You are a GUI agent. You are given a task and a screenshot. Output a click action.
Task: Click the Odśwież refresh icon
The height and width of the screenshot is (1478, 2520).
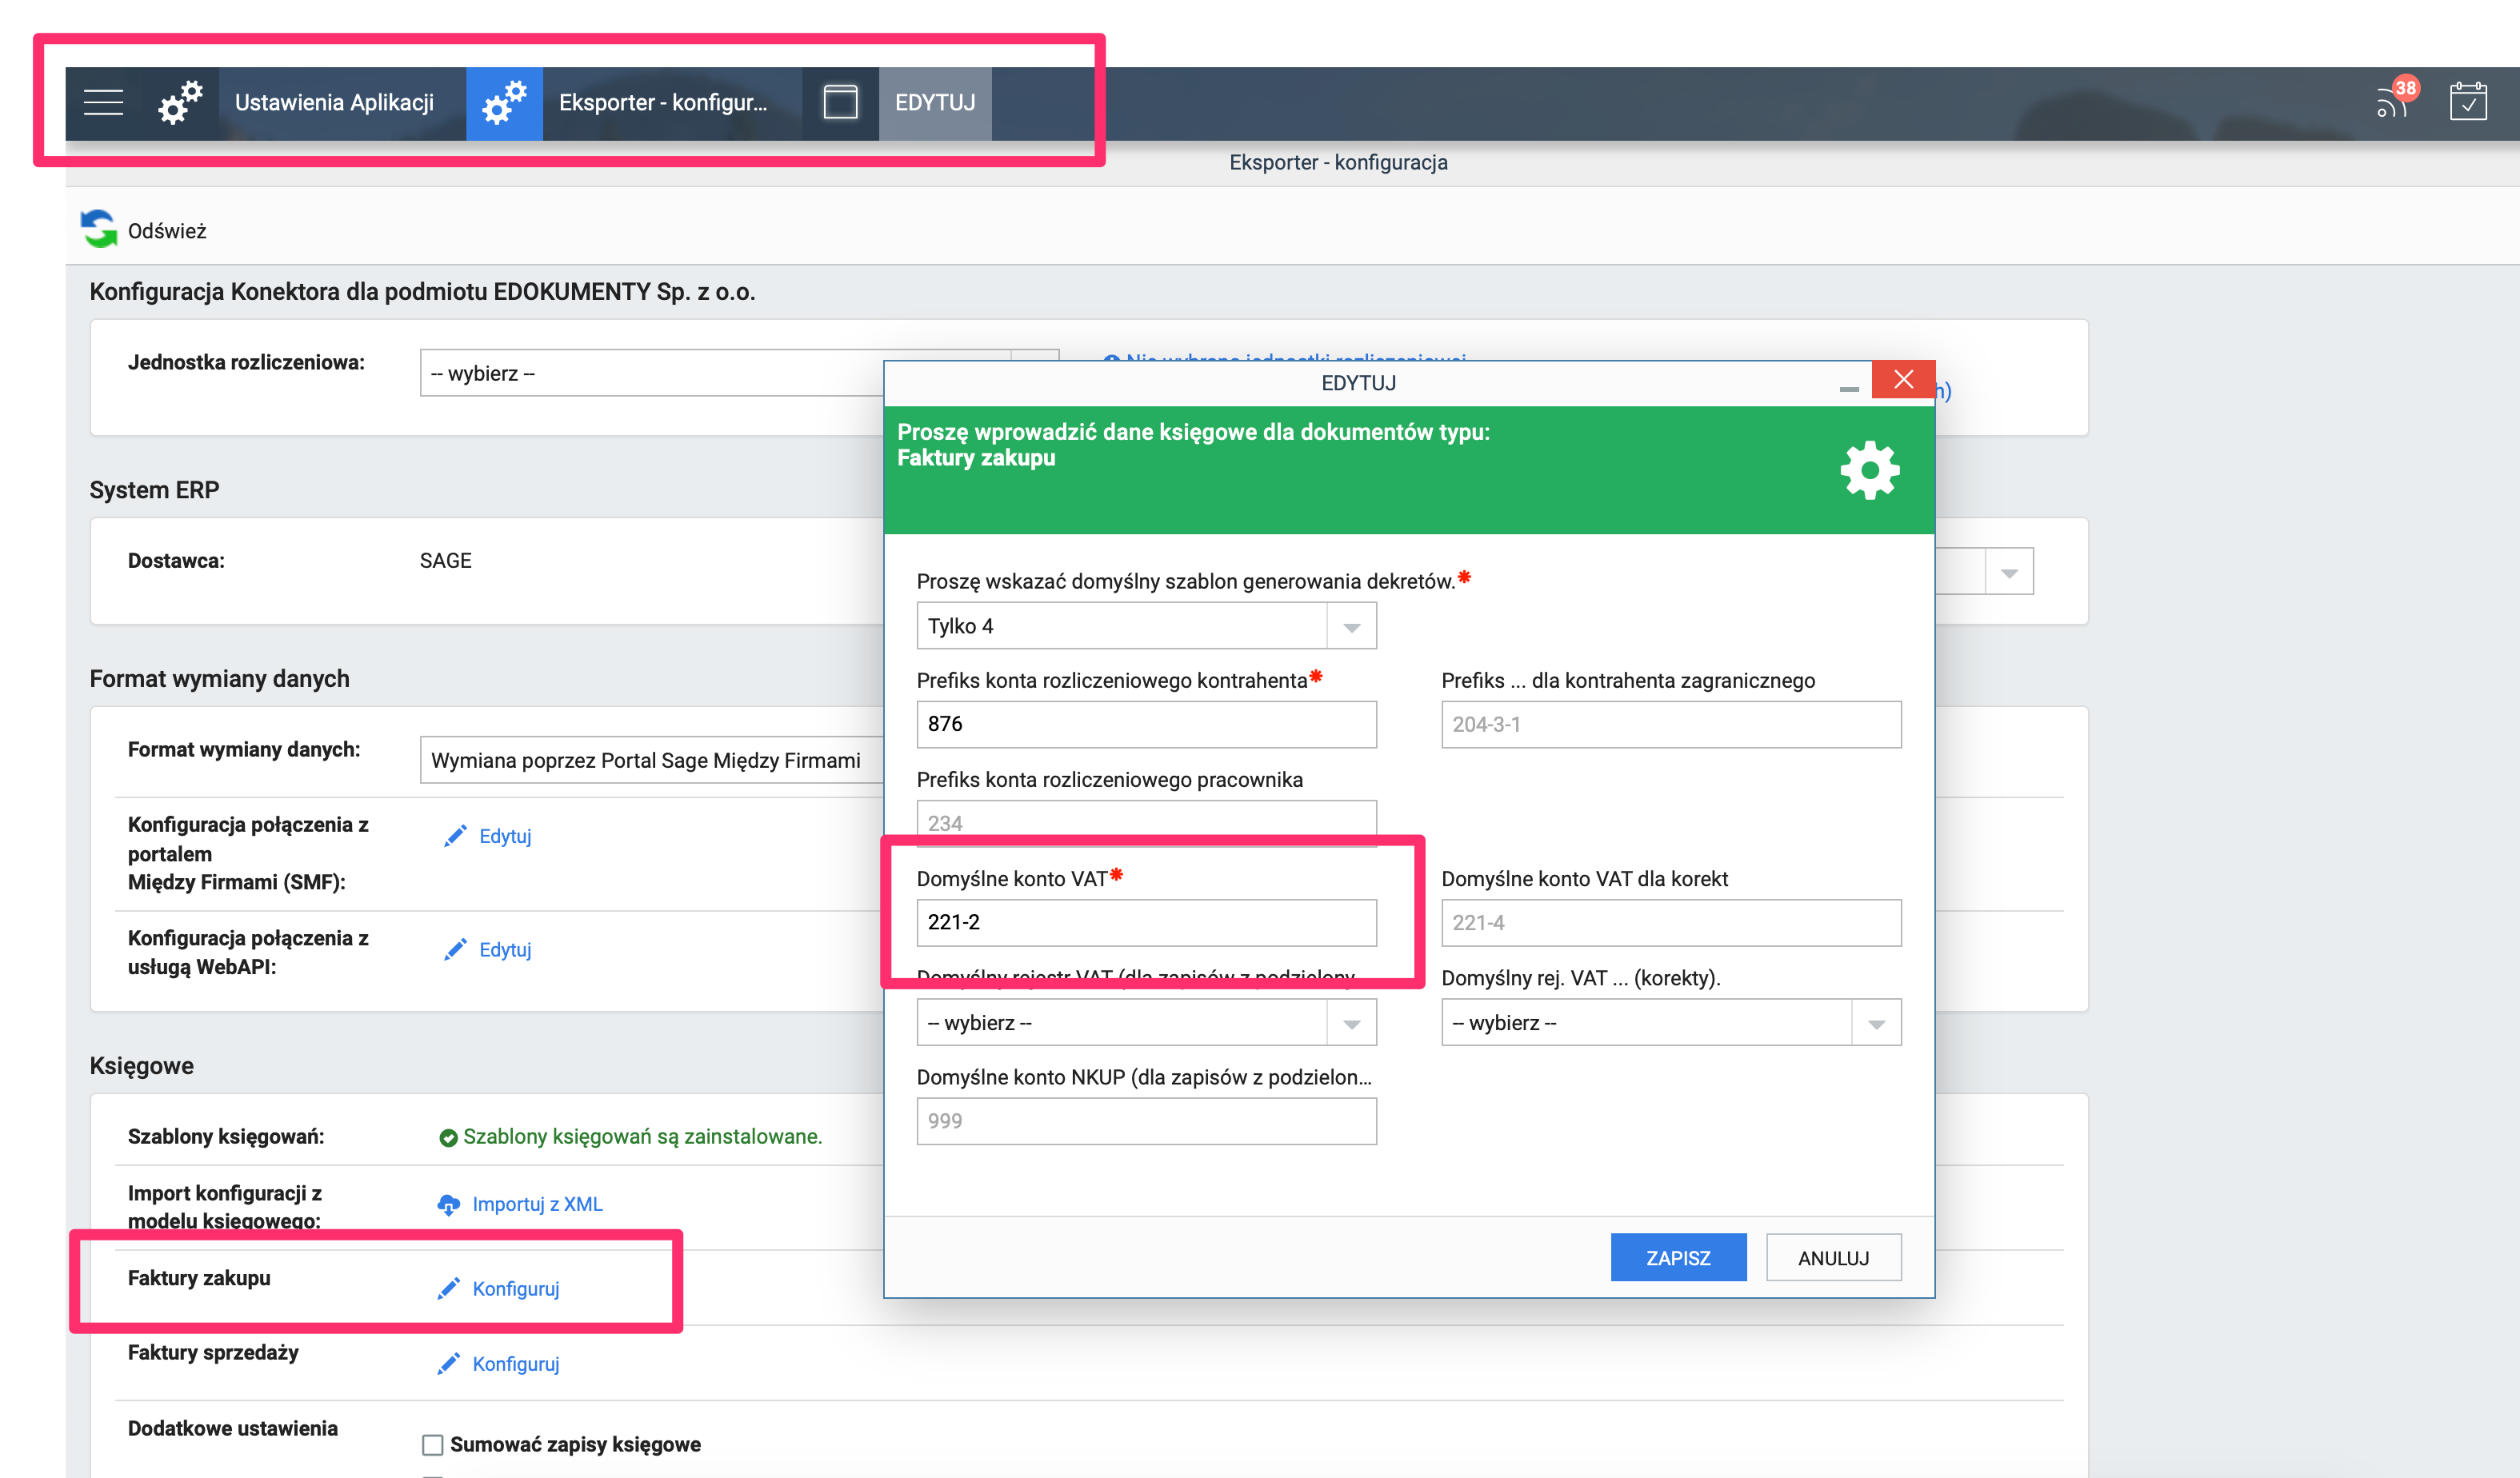(98, 229)
